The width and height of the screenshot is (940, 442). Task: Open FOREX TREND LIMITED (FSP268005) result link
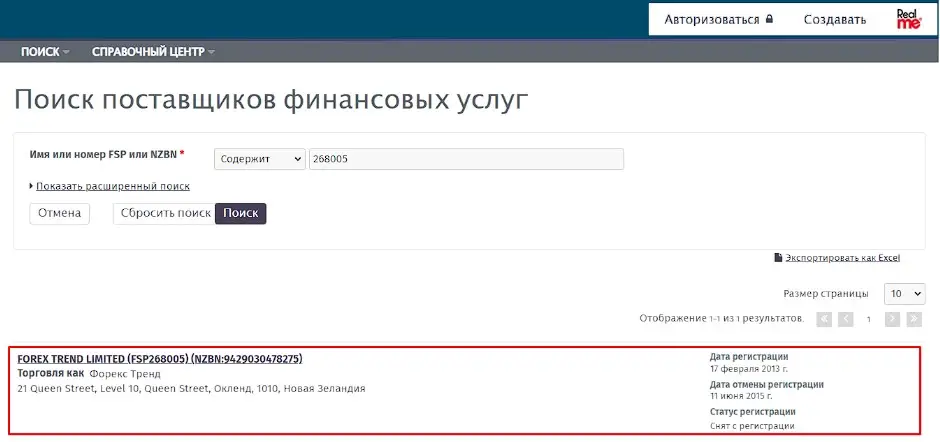coord(160,359)
